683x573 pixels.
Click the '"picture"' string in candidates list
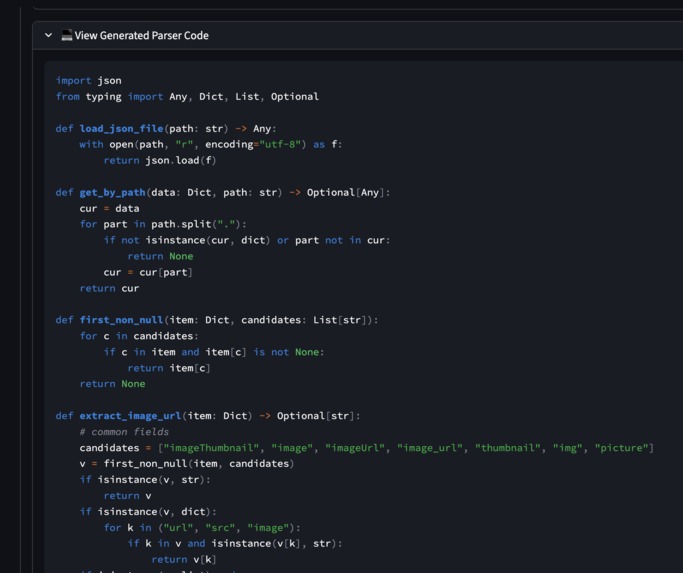coord(621,448)
